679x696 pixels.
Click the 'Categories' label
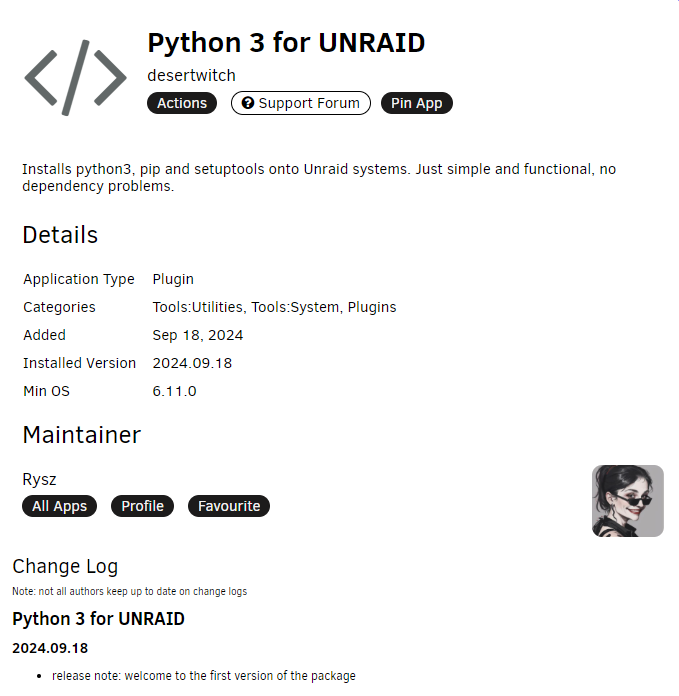[x=59, y=307]
